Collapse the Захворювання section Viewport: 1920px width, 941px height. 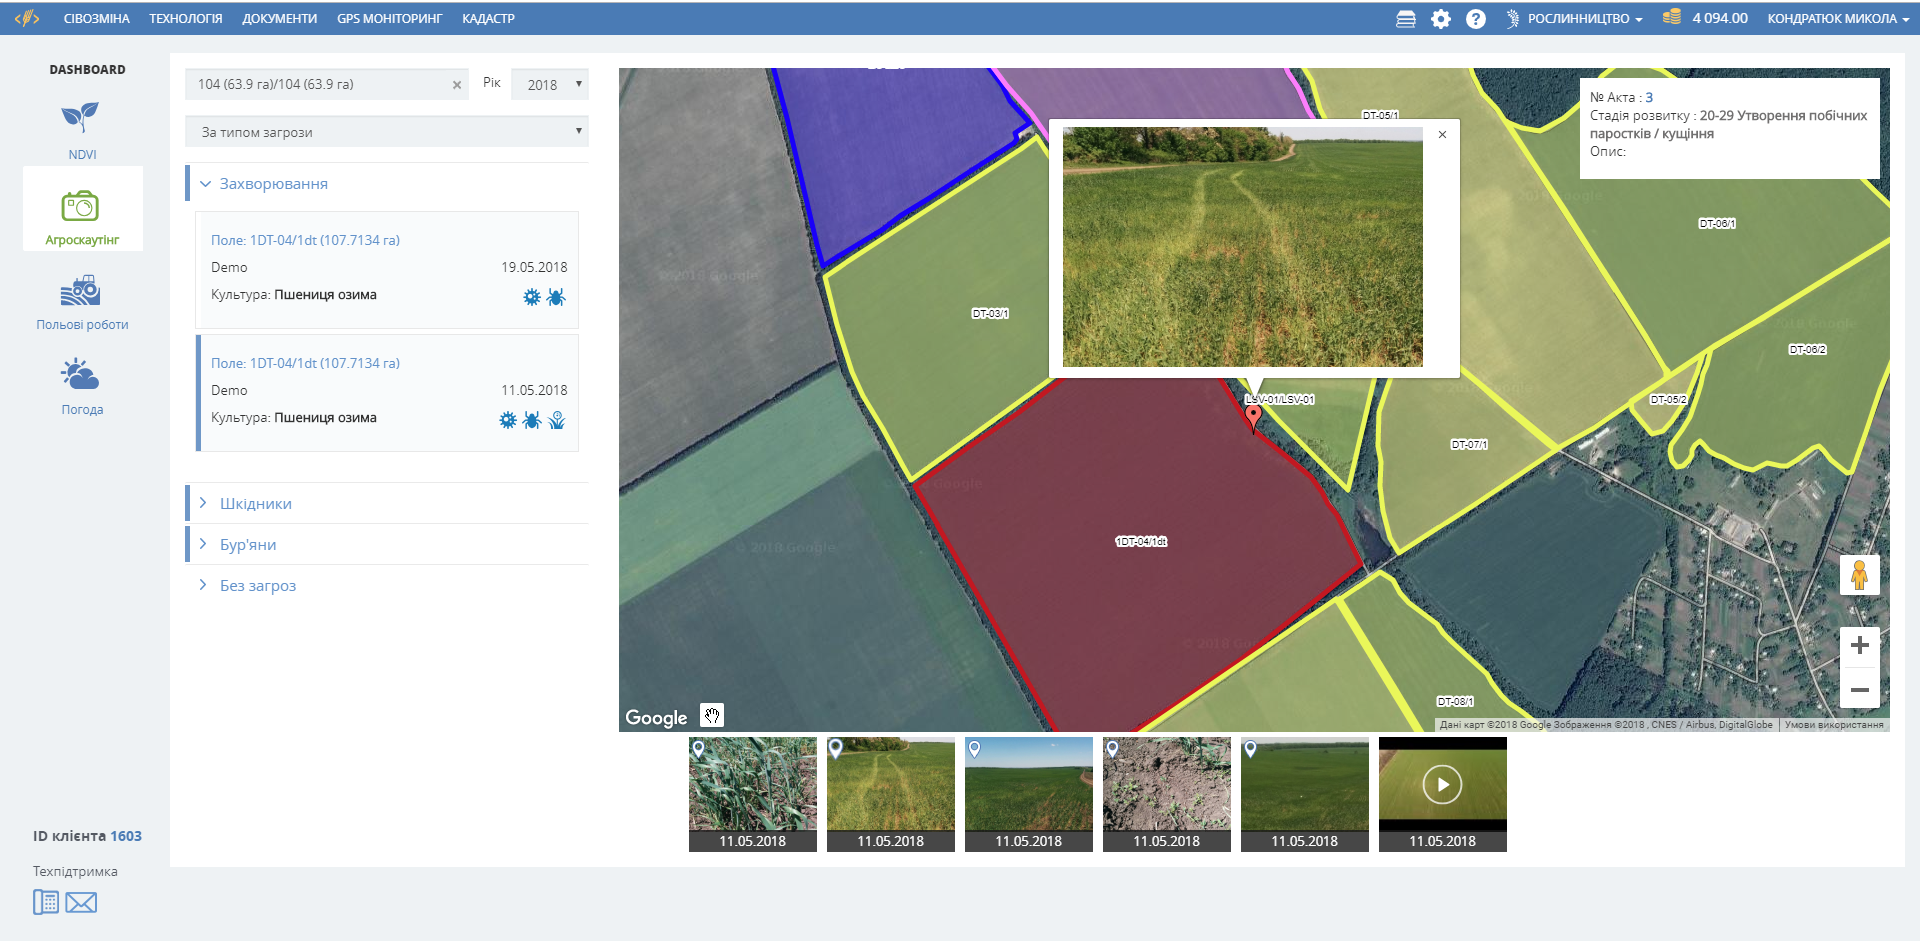pos(272,184)
